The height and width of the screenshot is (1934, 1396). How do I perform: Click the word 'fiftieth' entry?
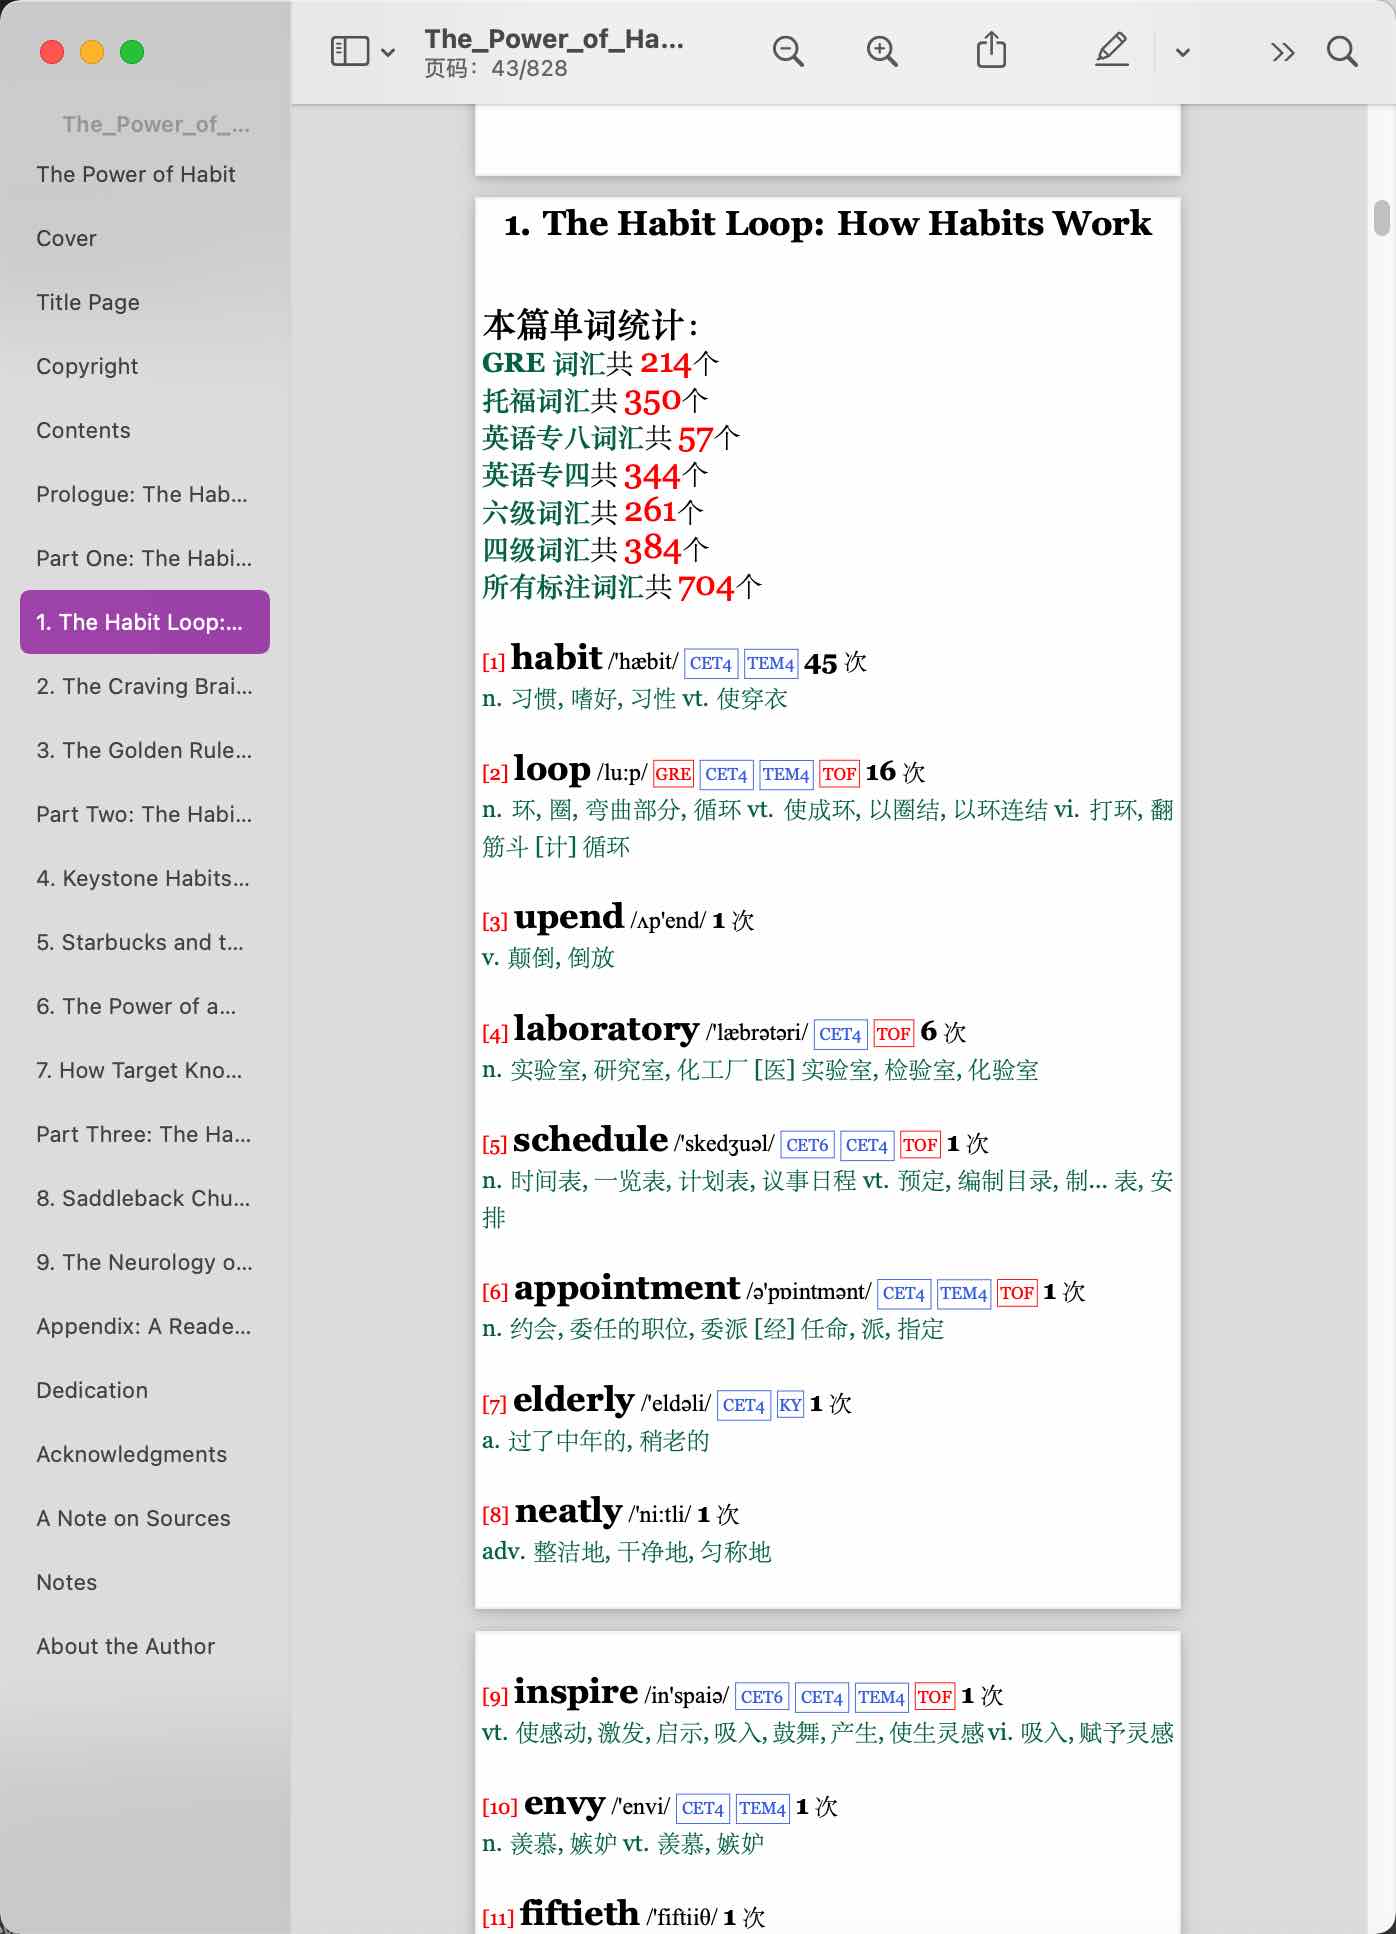579,1913
